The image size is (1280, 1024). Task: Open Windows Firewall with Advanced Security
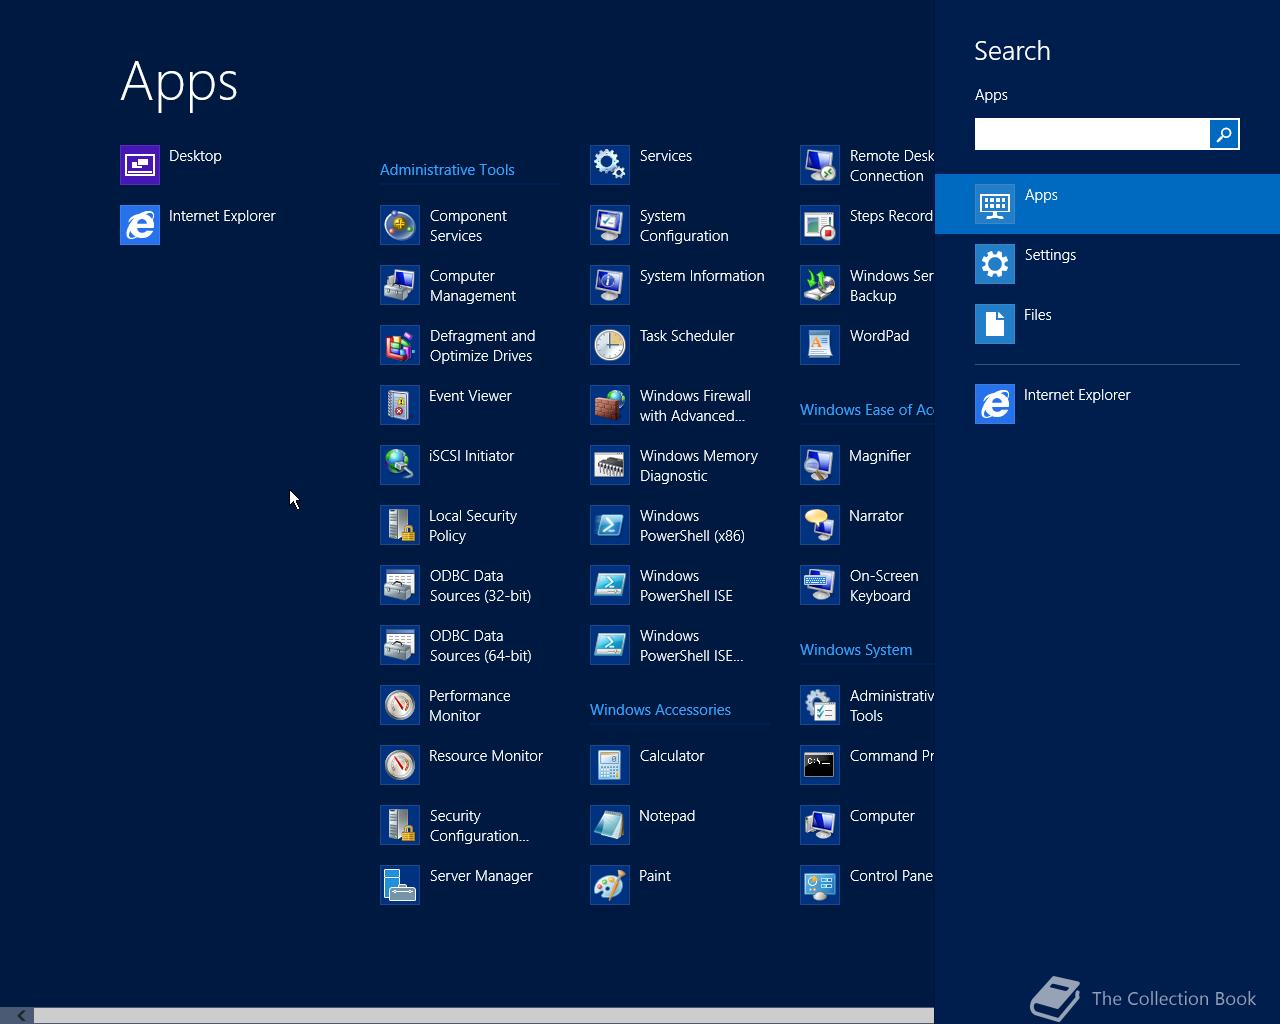pos(610,405)
